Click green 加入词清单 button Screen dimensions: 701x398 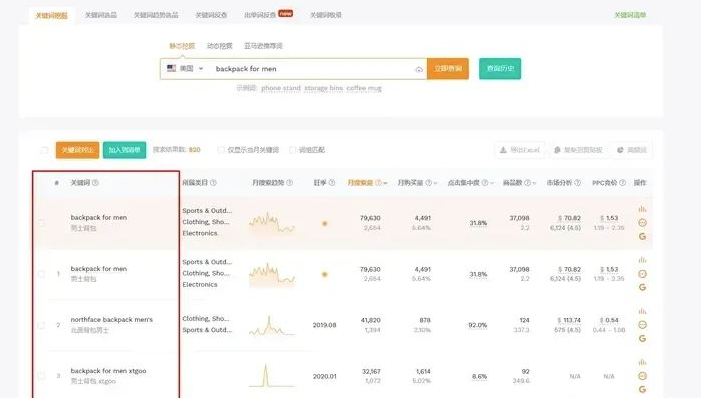coord(124,150)
